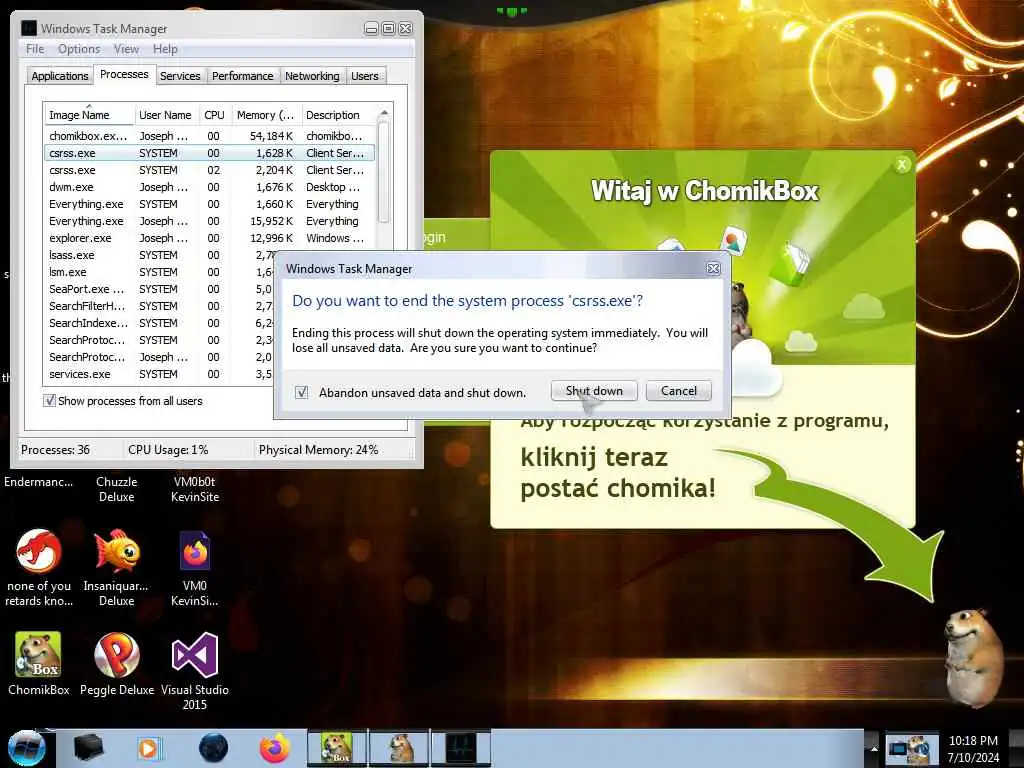The height and width of the screenshot is (768, 1024).
Task: Sort processes by Memory column header
Action: click(x=266, y=115)
